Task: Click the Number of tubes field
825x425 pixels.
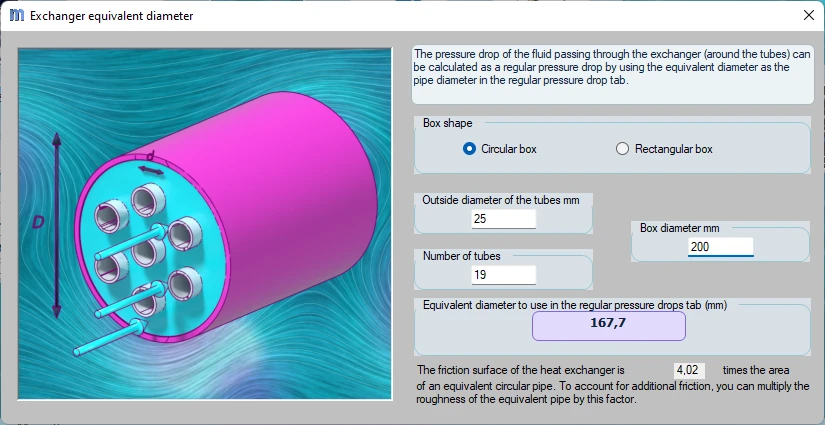Action: point(504,275)
